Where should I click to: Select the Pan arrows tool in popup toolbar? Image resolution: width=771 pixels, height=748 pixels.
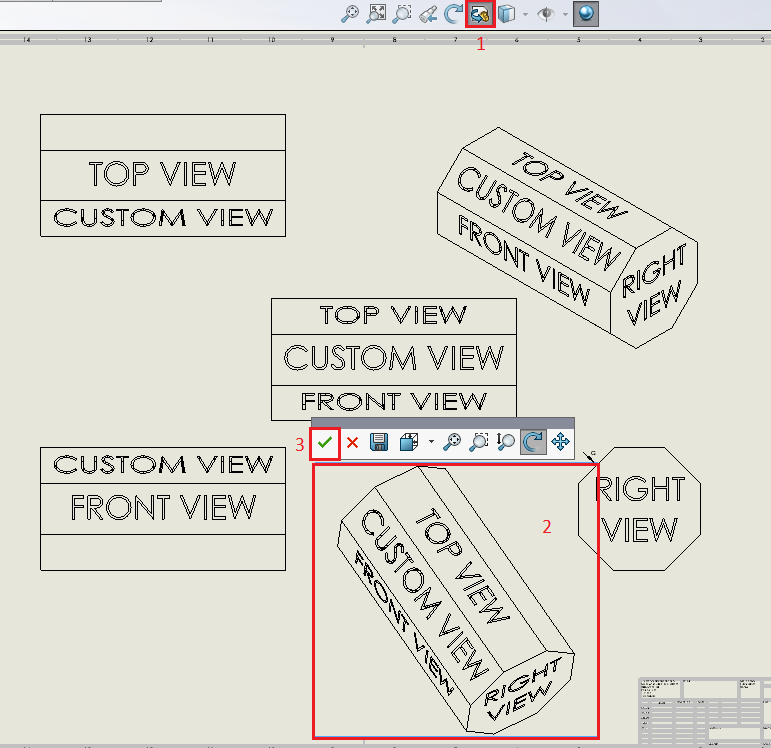tap(560, 442)
